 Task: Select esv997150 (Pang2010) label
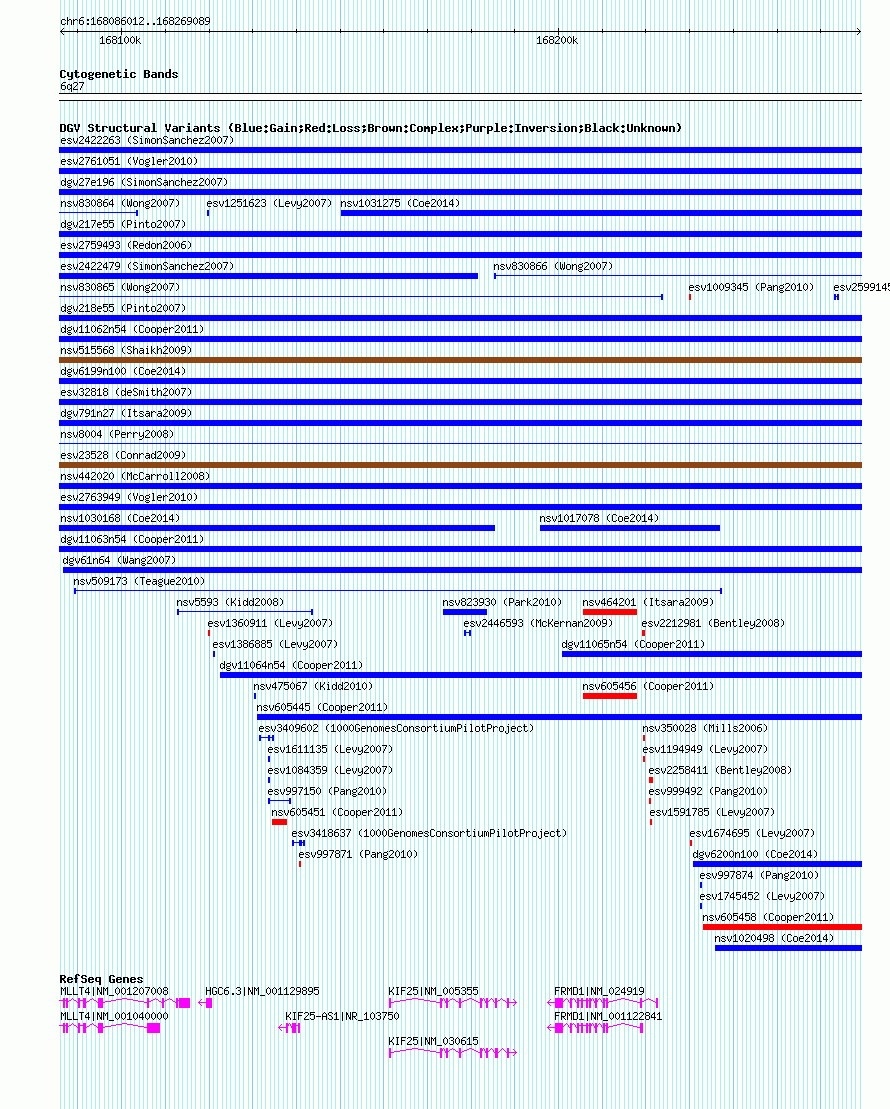pos(327,791)
